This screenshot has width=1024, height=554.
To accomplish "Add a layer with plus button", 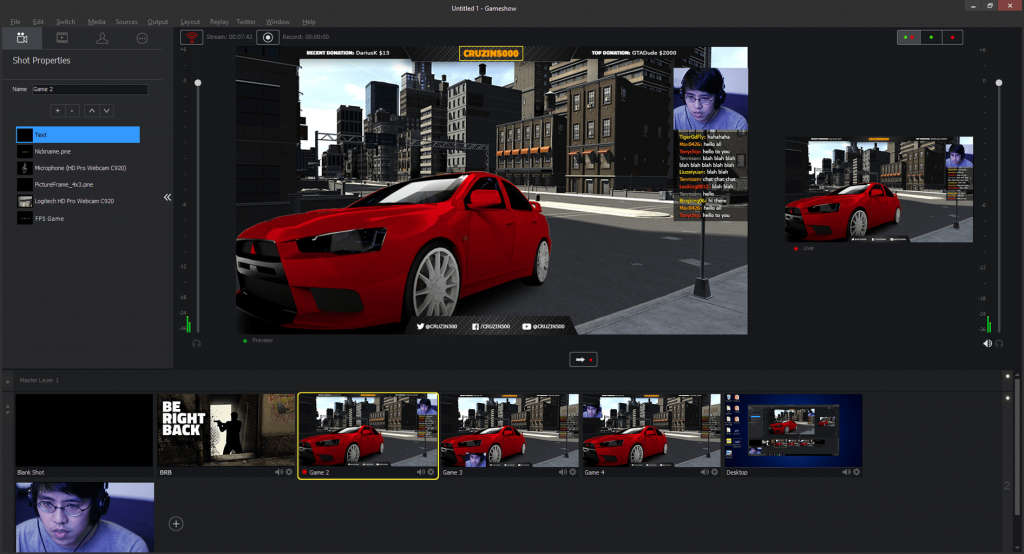I will tap(57, 111).
